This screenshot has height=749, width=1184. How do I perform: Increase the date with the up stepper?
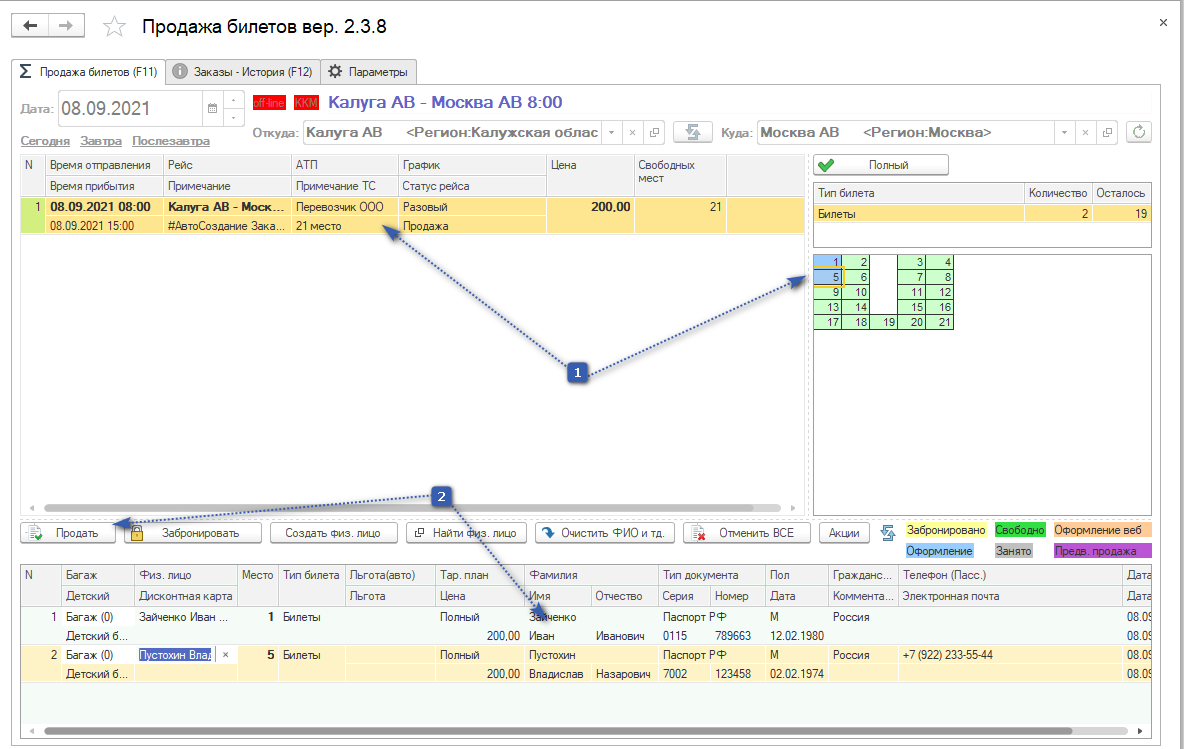point(234,100)
